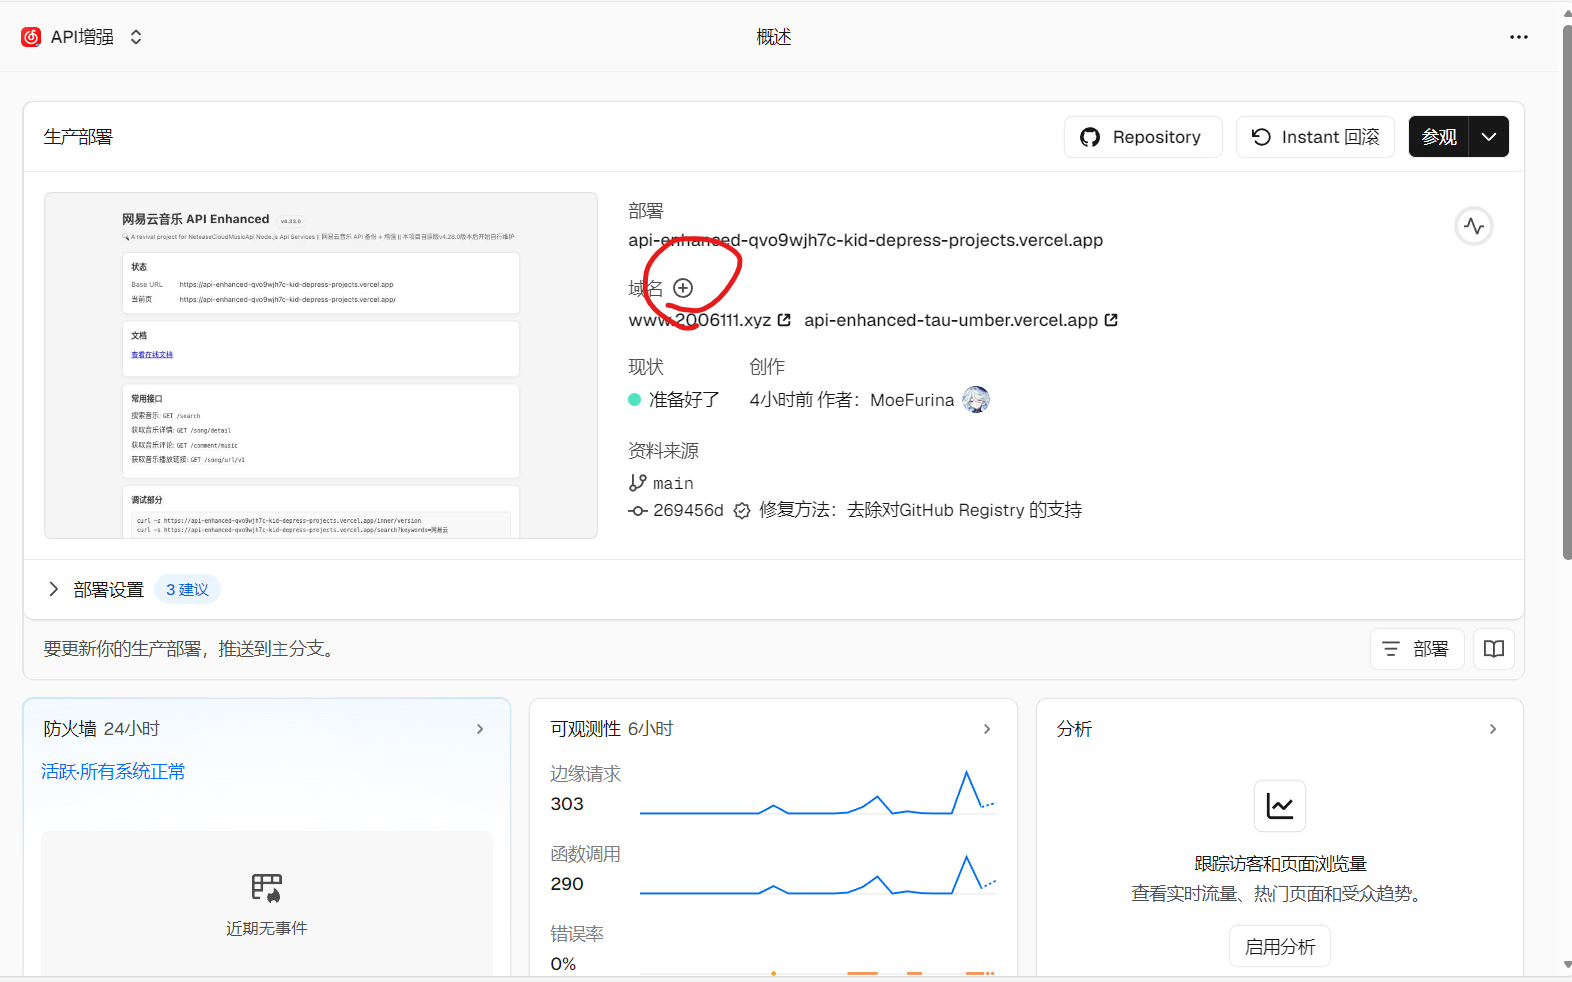Click the green 准备好了 status dot
Viewport: 1572px width, 982px height.
[x=634, y=400]
